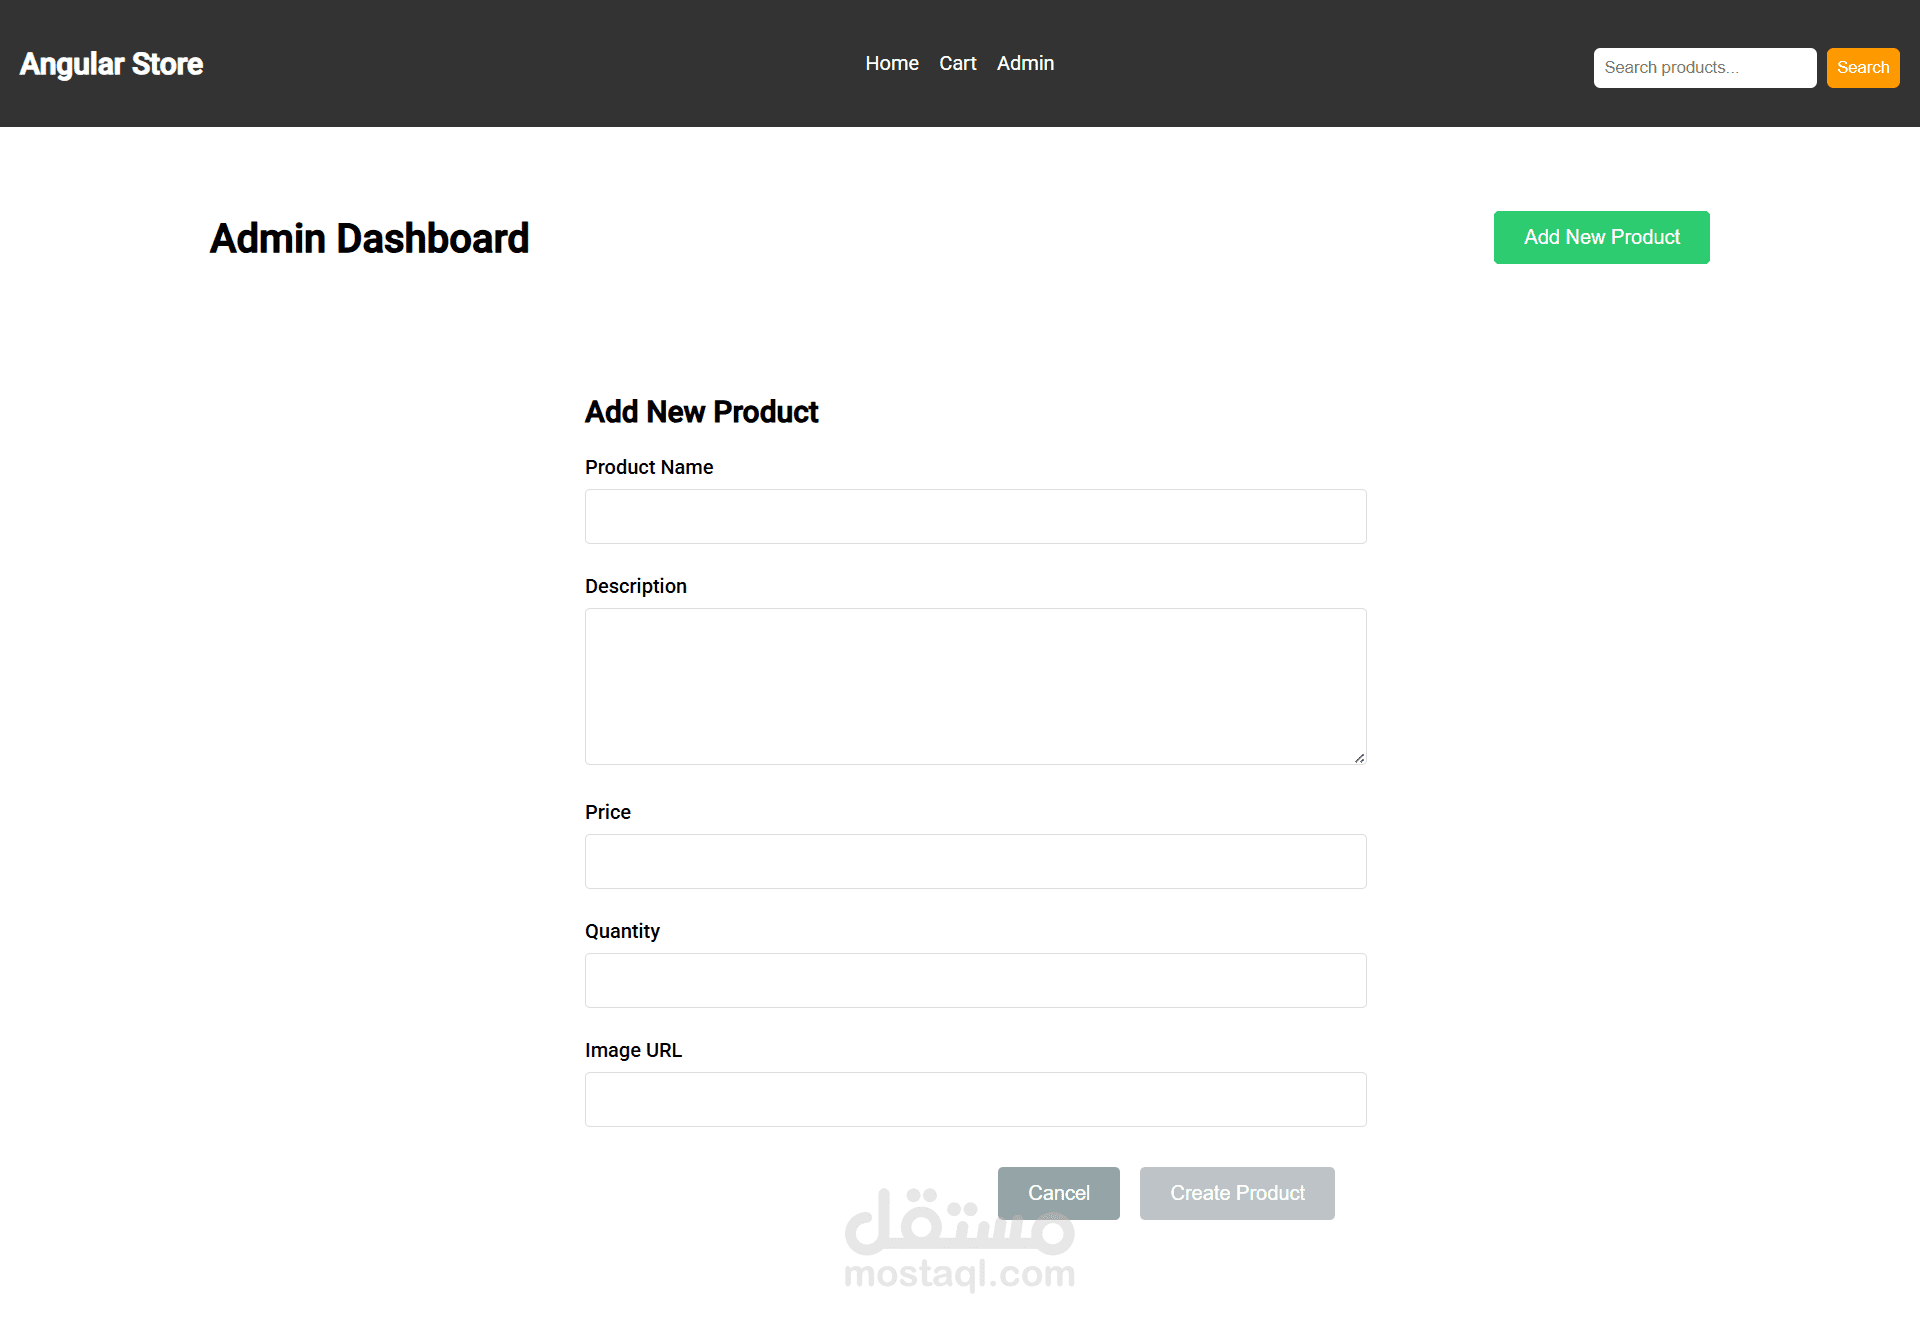
Task: Click the Image URL label
Action: tap(633, 1050)
